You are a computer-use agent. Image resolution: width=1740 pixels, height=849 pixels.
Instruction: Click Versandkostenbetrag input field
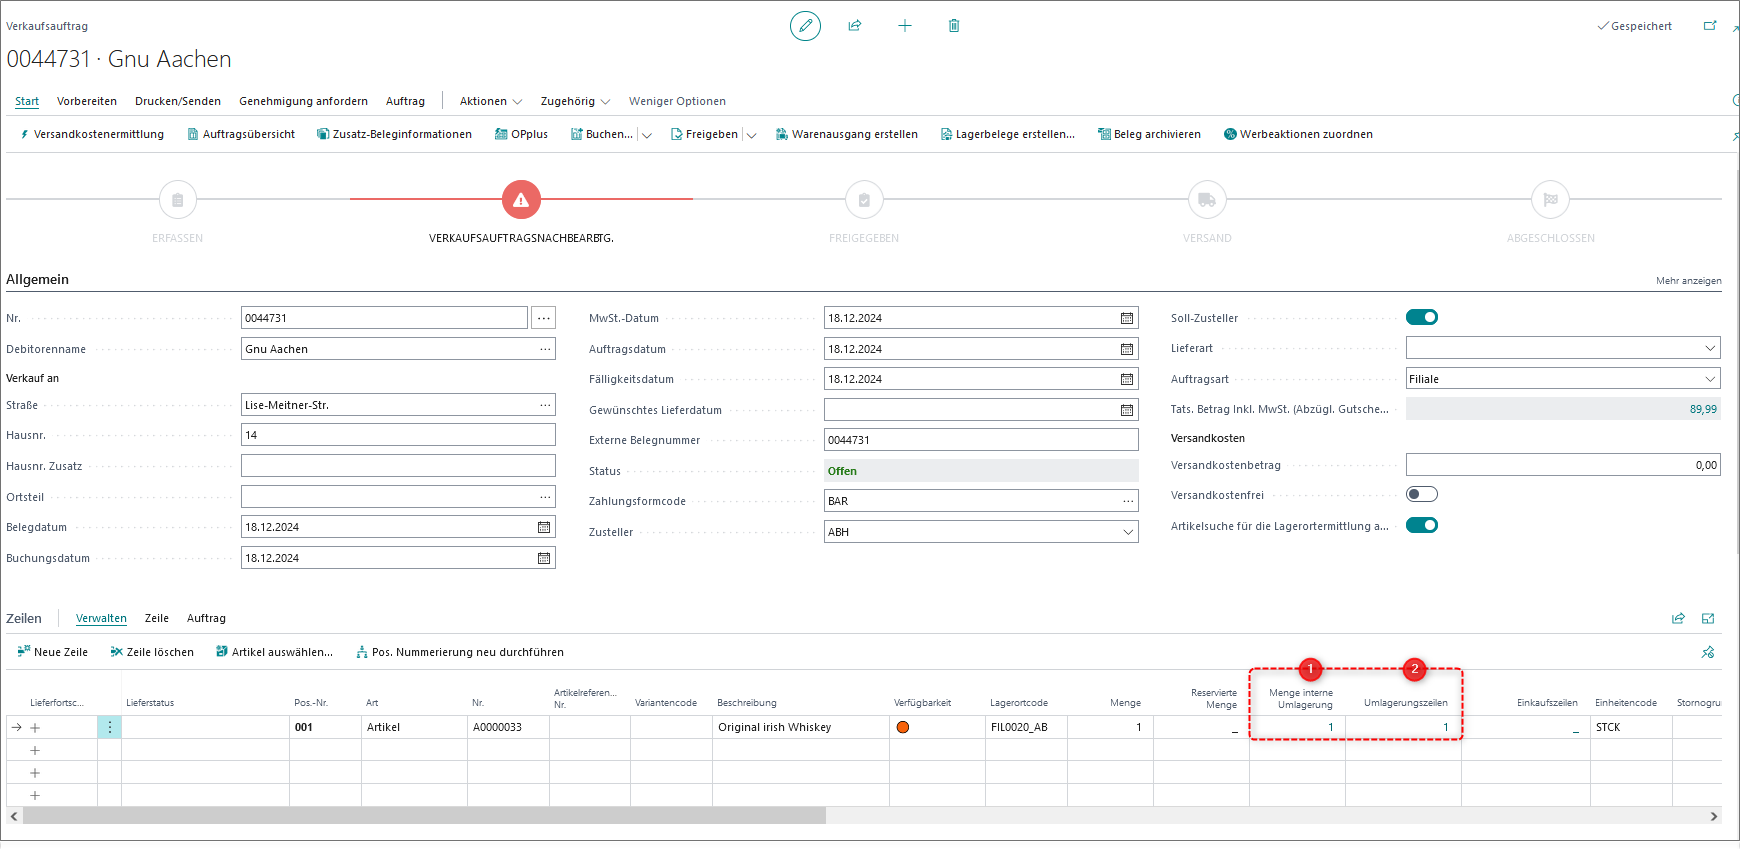pyautogui.click(x=1563, y=465)
